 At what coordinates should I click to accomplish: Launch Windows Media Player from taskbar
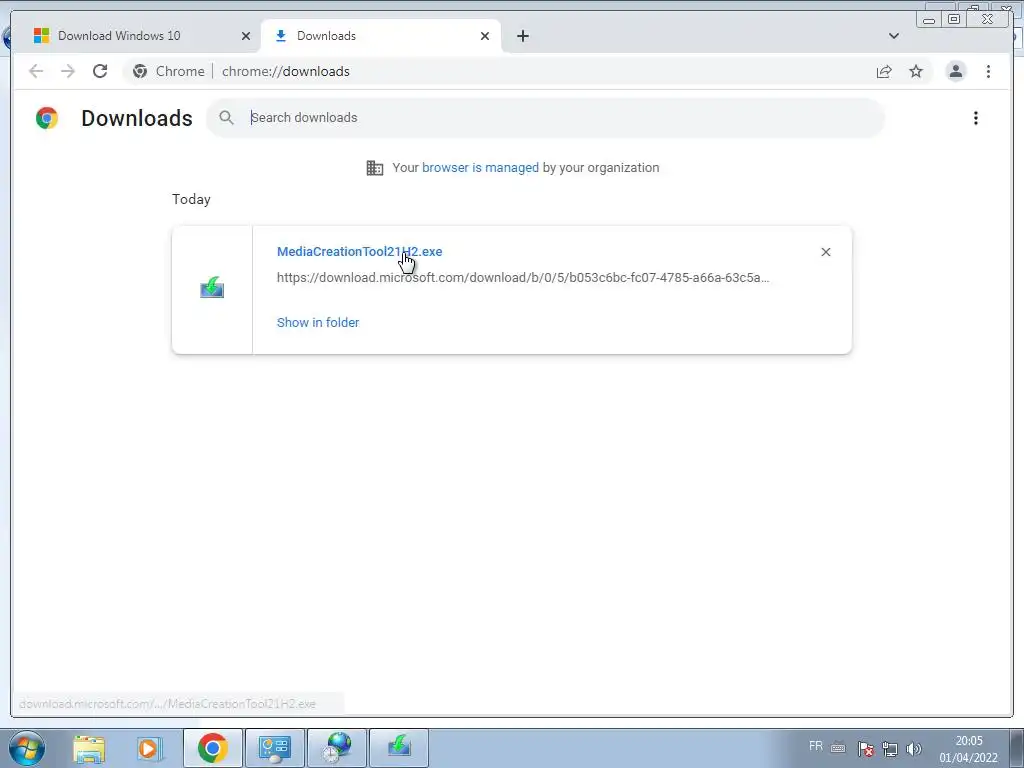148,748
